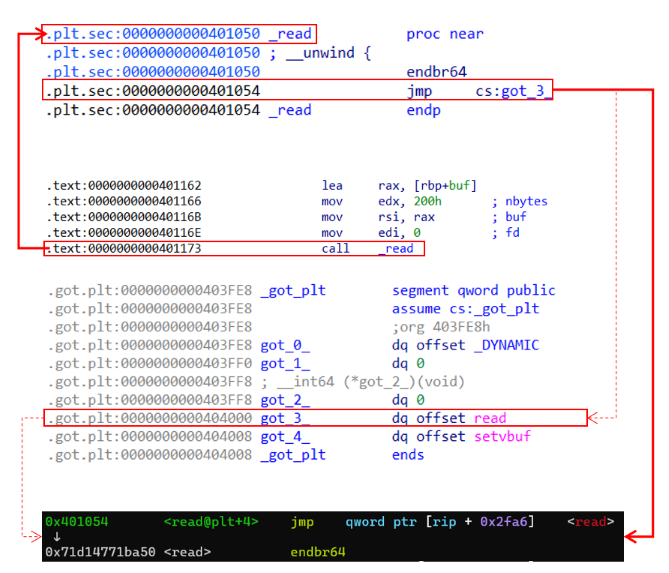The height and width of the screenshot is (573, 669).
Task: Click the _DYNAMIC offset reference
Action: 506,345
